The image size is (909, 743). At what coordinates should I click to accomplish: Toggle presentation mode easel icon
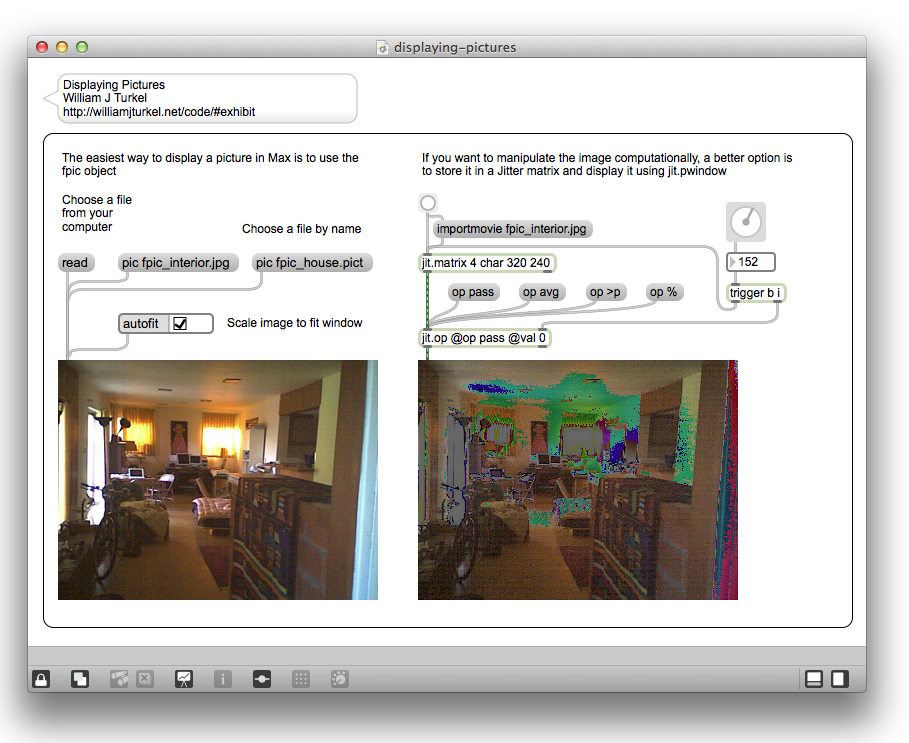[x=184, y=679]
